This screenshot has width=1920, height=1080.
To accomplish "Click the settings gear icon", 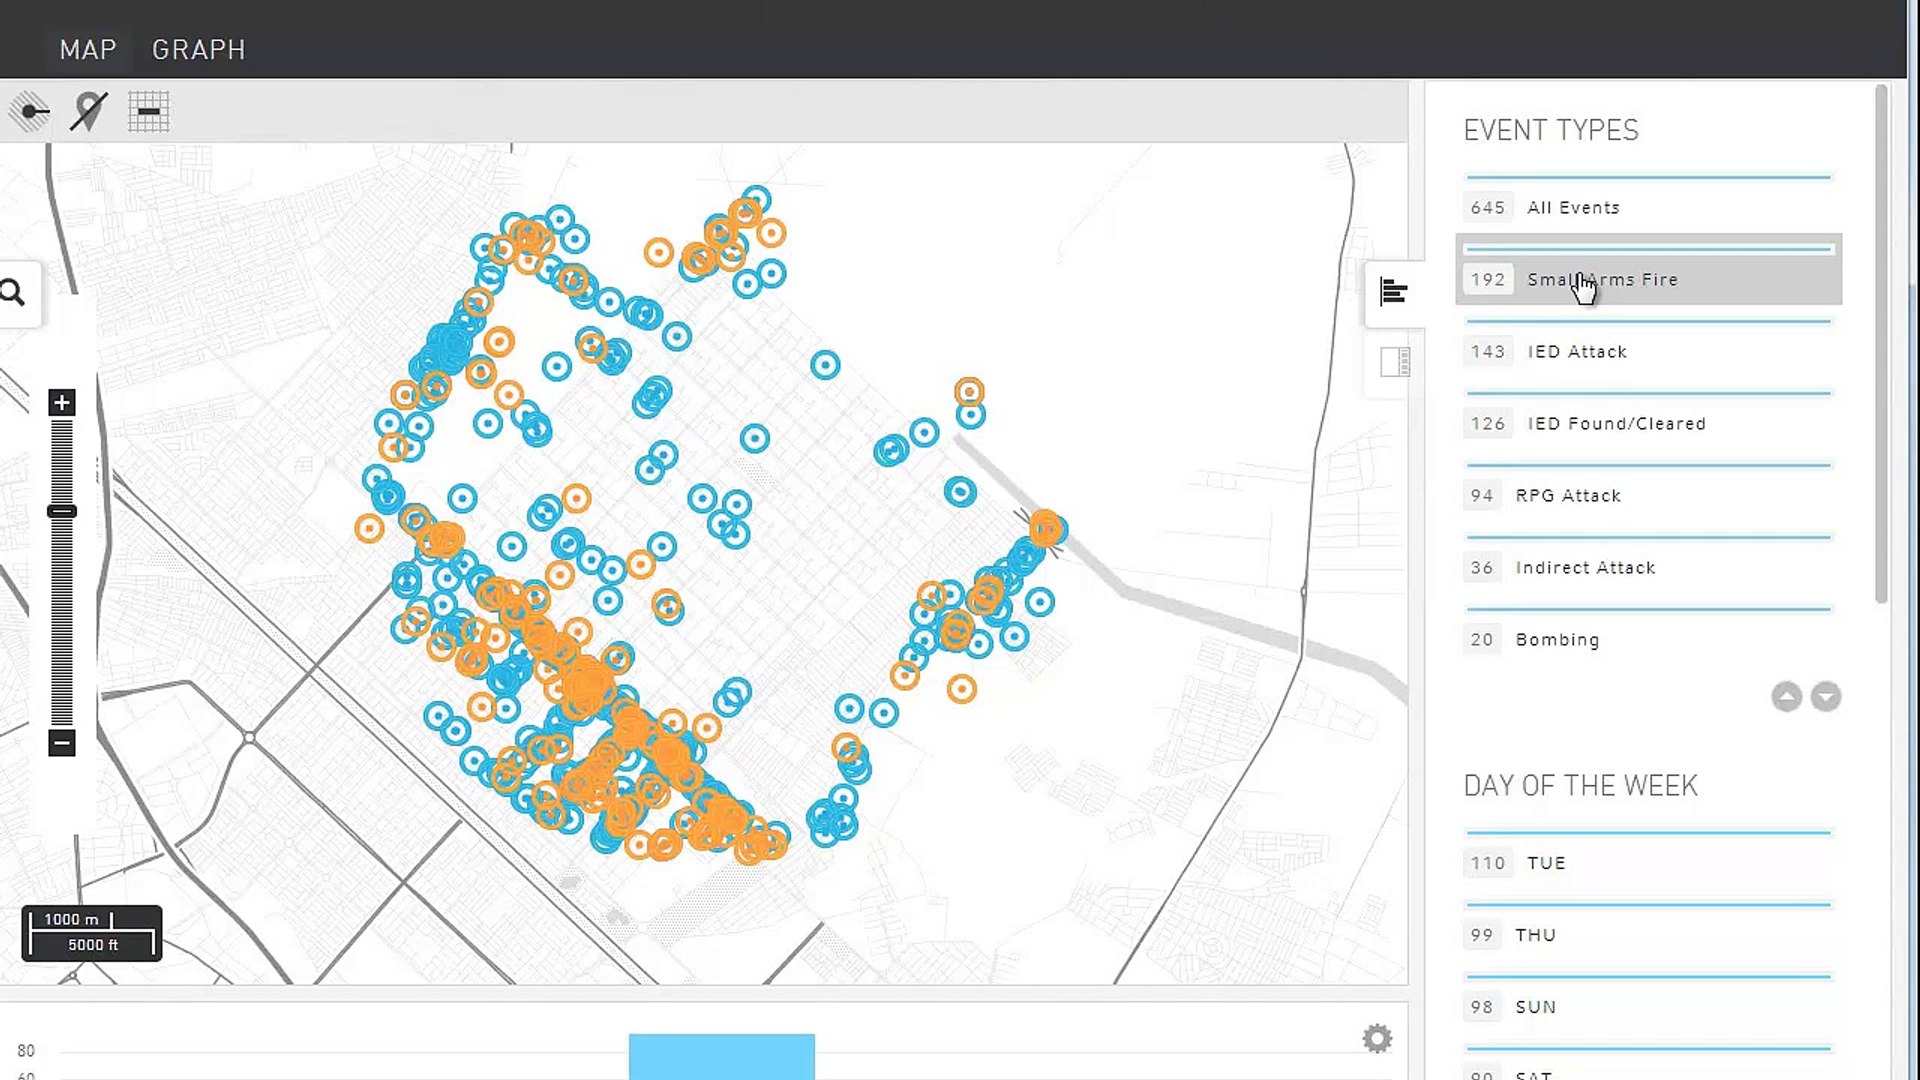I will pyautogui.click(x=1375, y=1038).
